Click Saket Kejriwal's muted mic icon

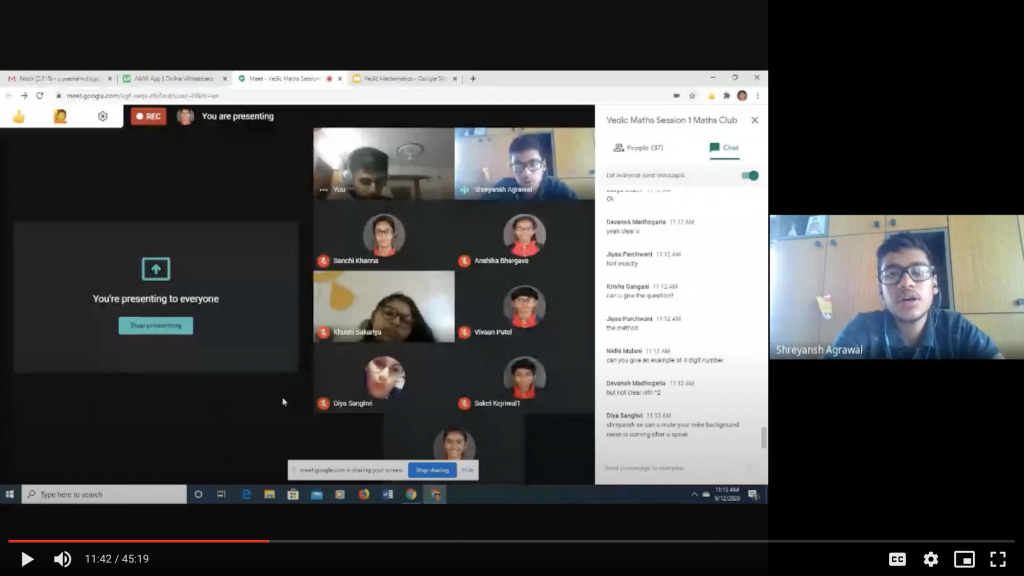[464, 404]
